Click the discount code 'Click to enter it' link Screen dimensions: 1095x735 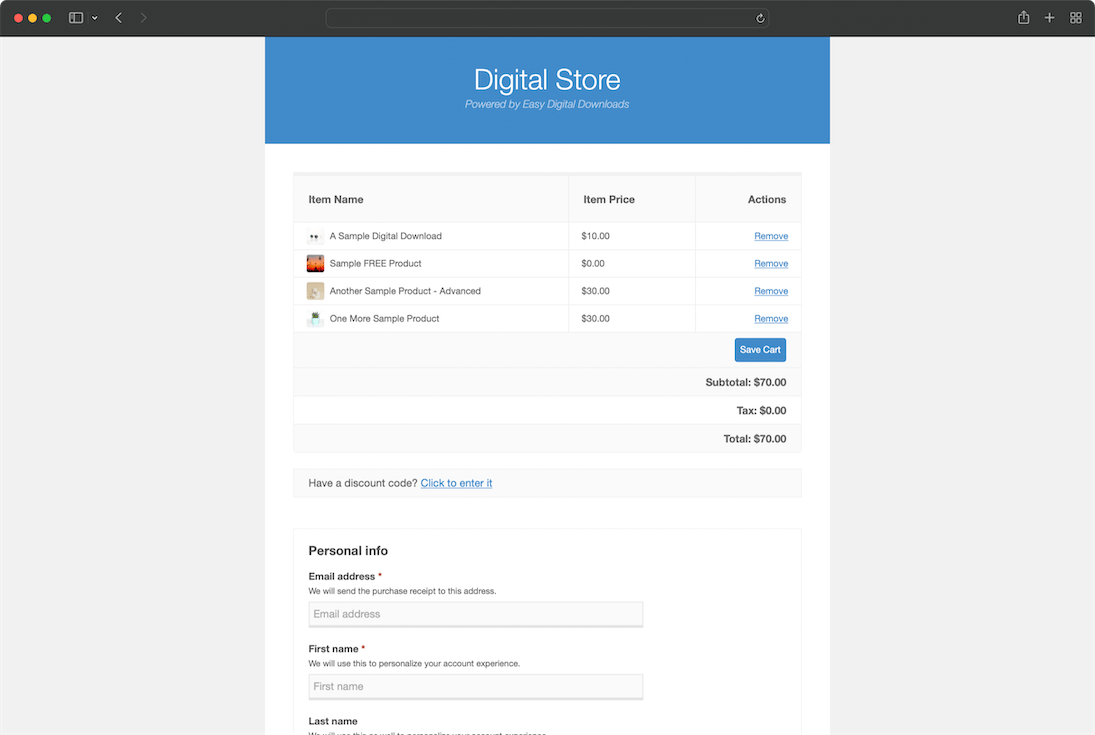click(456, 483)
